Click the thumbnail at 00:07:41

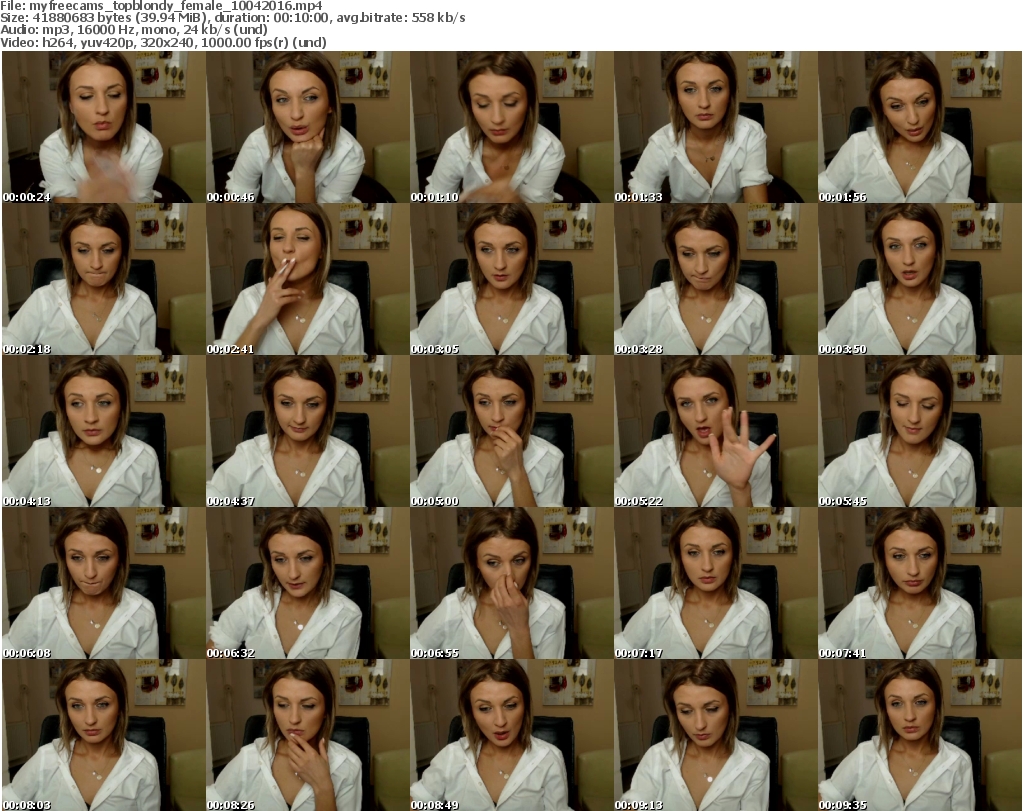click(919, 583)
